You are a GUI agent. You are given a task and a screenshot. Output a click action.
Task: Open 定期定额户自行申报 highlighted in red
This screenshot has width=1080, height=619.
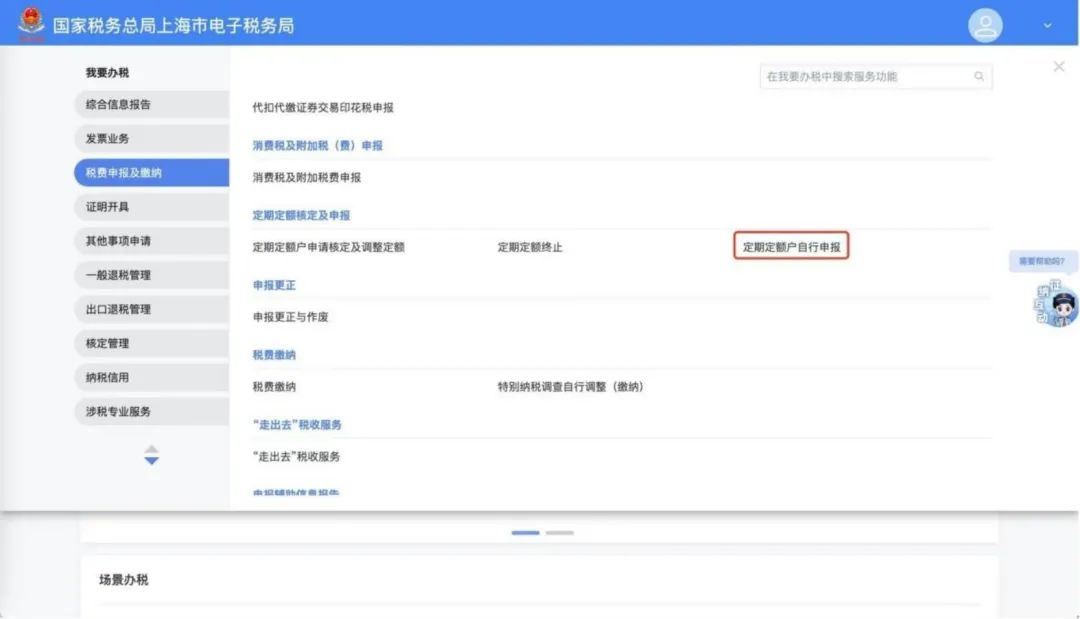click(791, 246)
